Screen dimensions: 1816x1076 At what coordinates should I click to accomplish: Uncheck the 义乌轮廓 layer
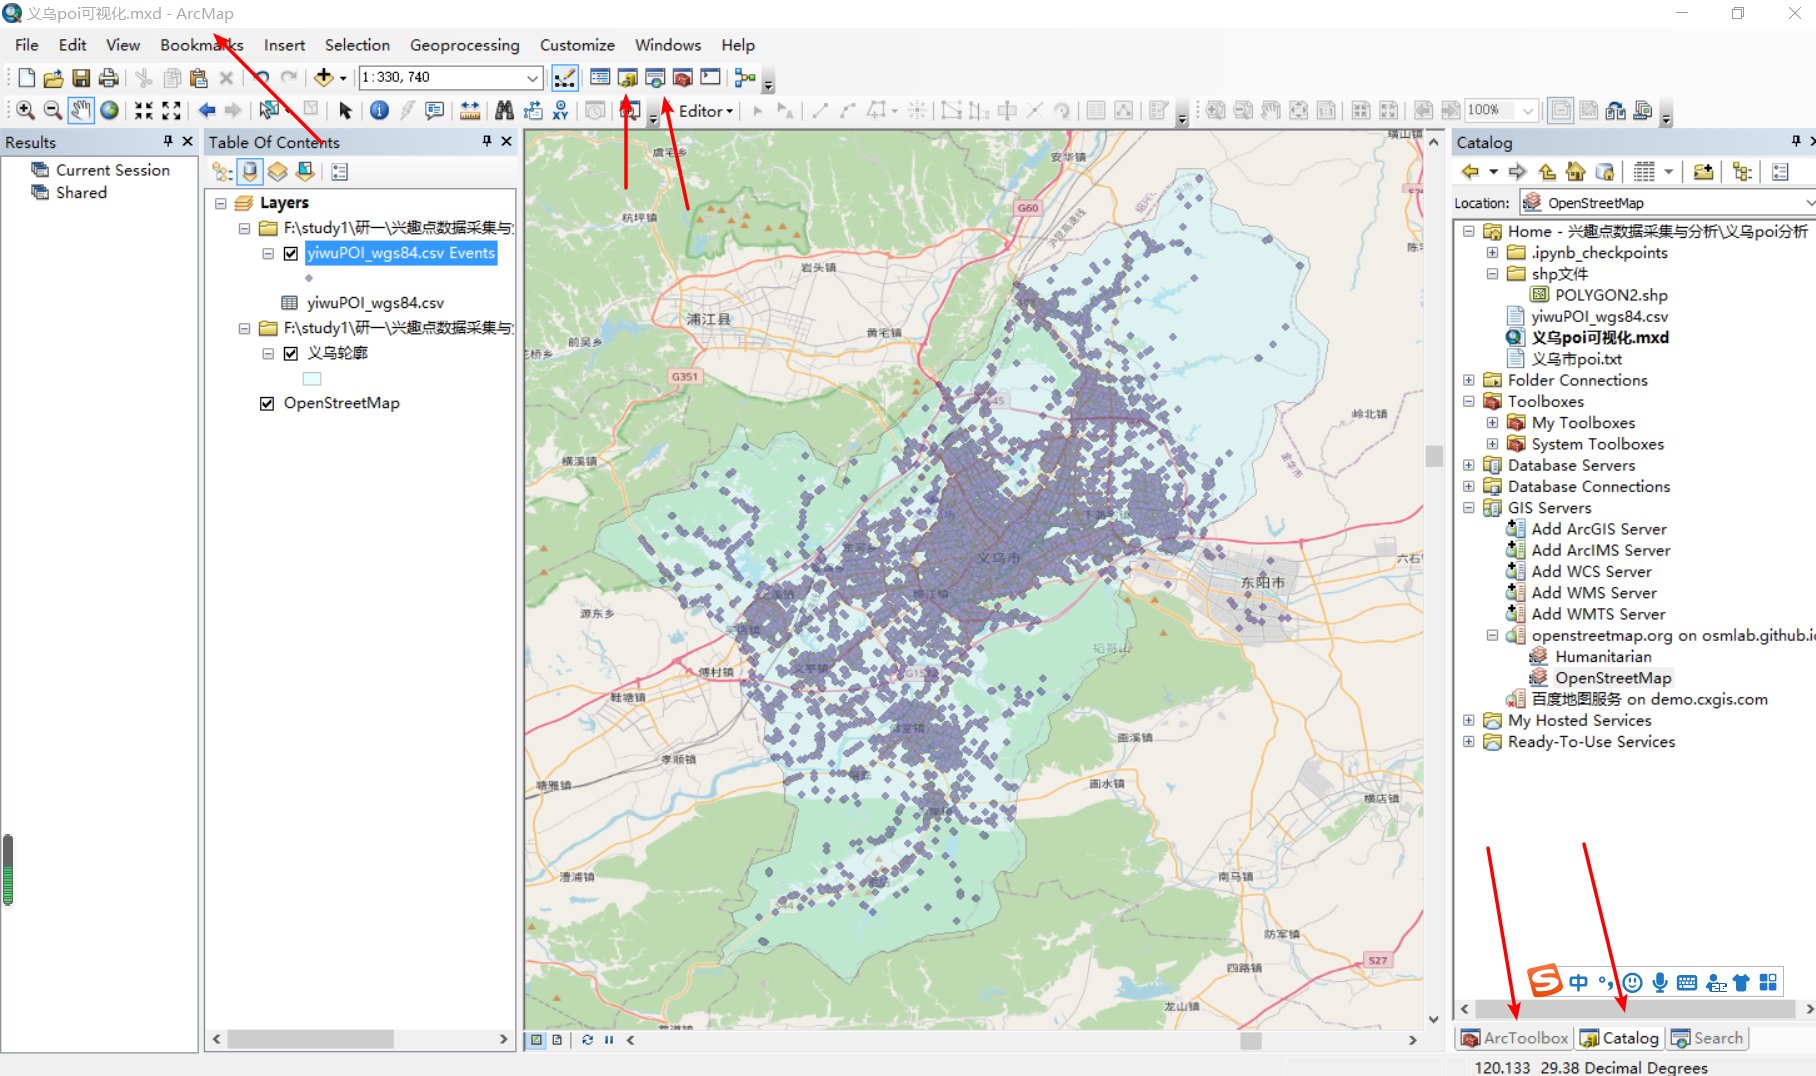tap(290, 353)
